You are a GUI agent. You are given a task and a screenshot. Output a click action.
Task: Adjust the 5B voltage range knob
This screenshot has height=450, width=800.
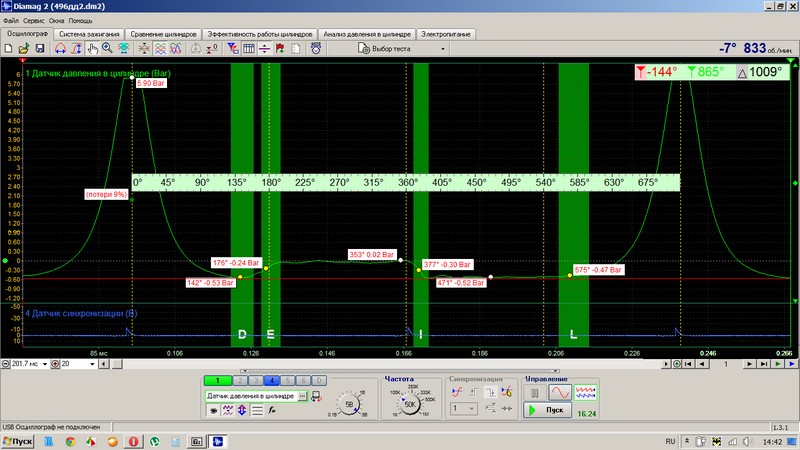tap(349, 405)
